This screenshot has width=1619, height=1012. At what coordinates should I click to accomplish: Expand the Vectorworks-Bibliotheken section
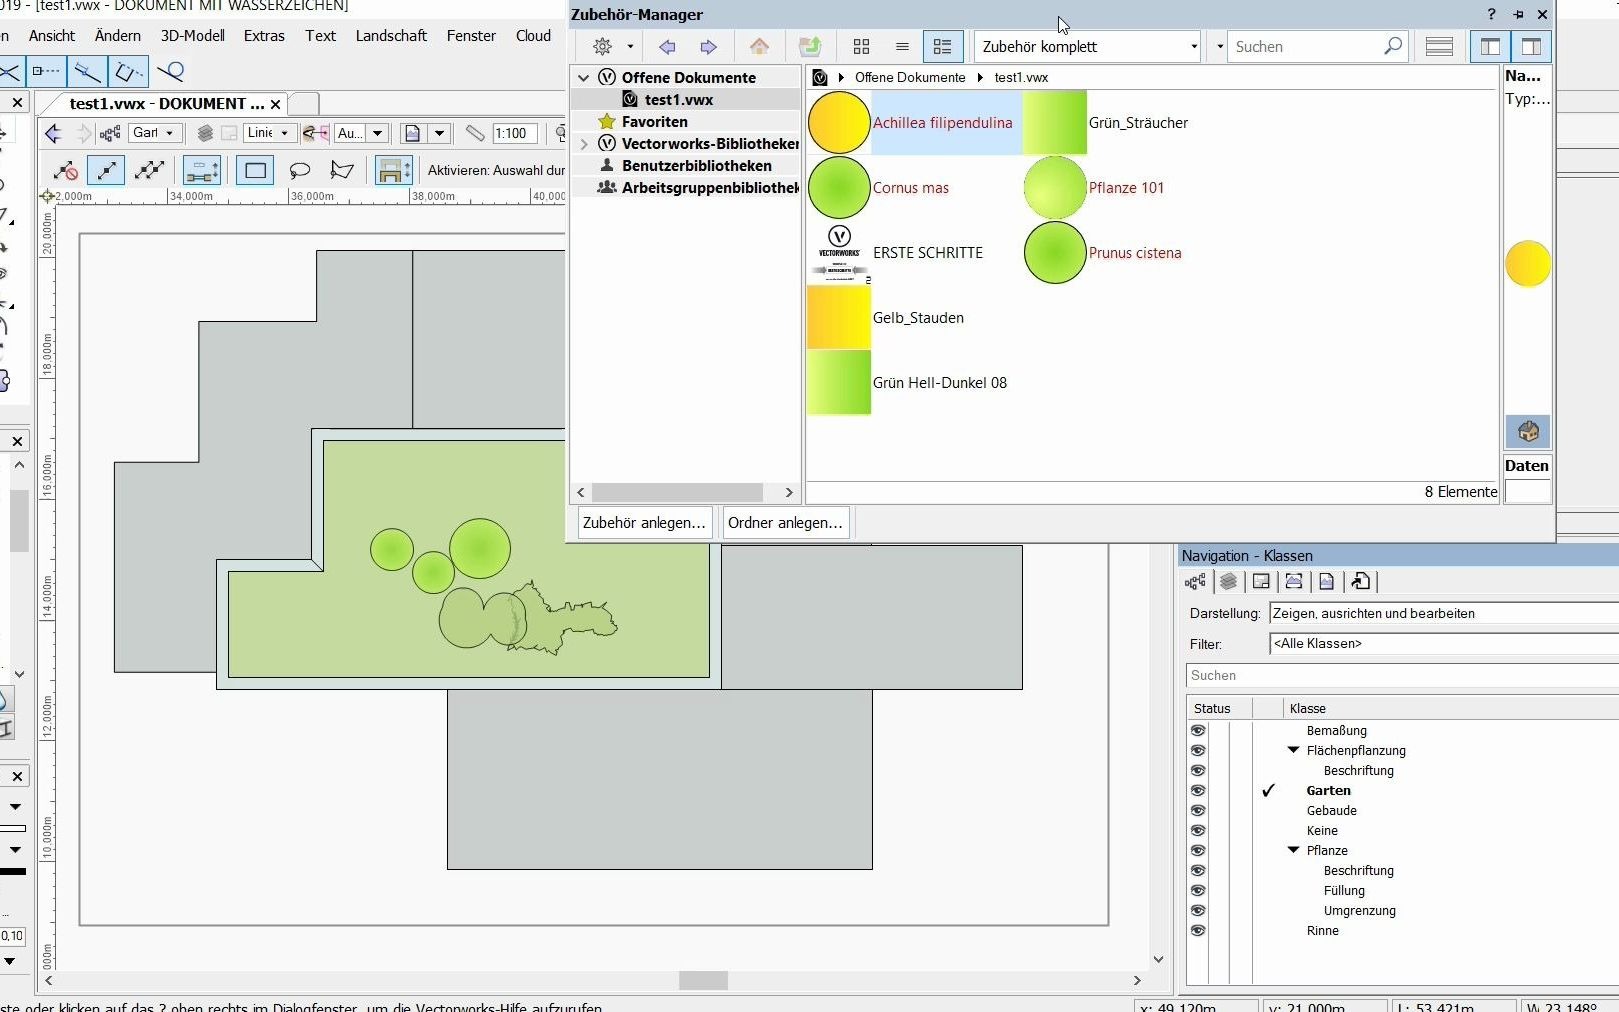583,143
